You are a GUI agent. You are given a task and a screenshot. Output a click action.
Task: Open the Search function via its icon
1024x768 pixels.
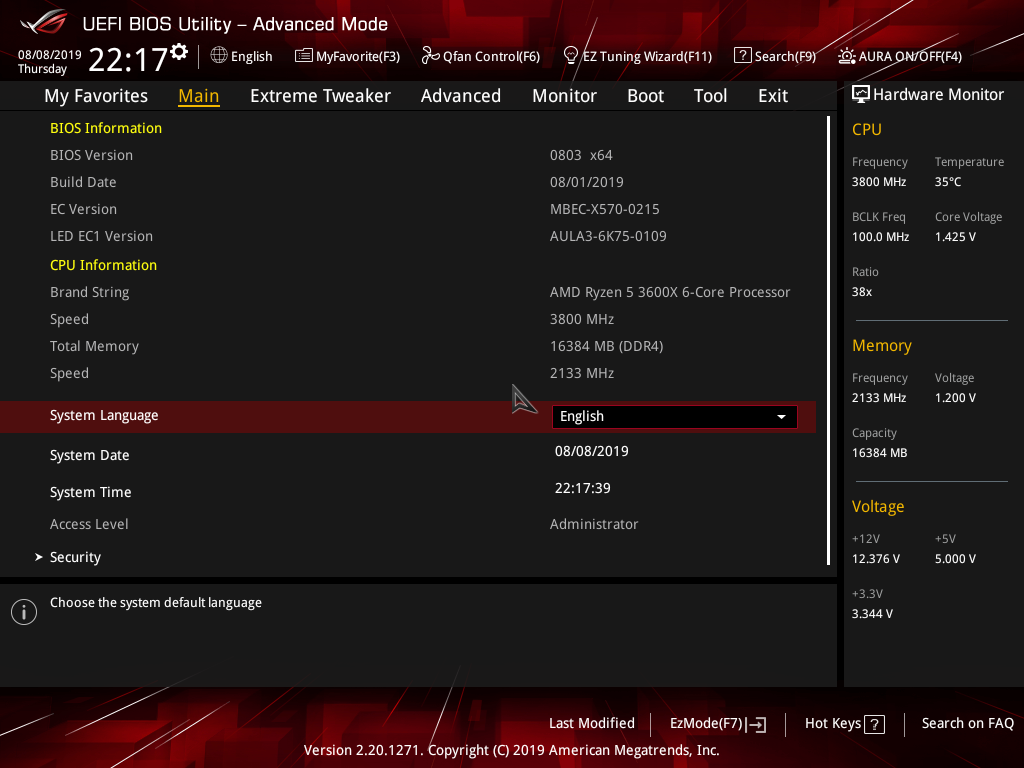742,56
